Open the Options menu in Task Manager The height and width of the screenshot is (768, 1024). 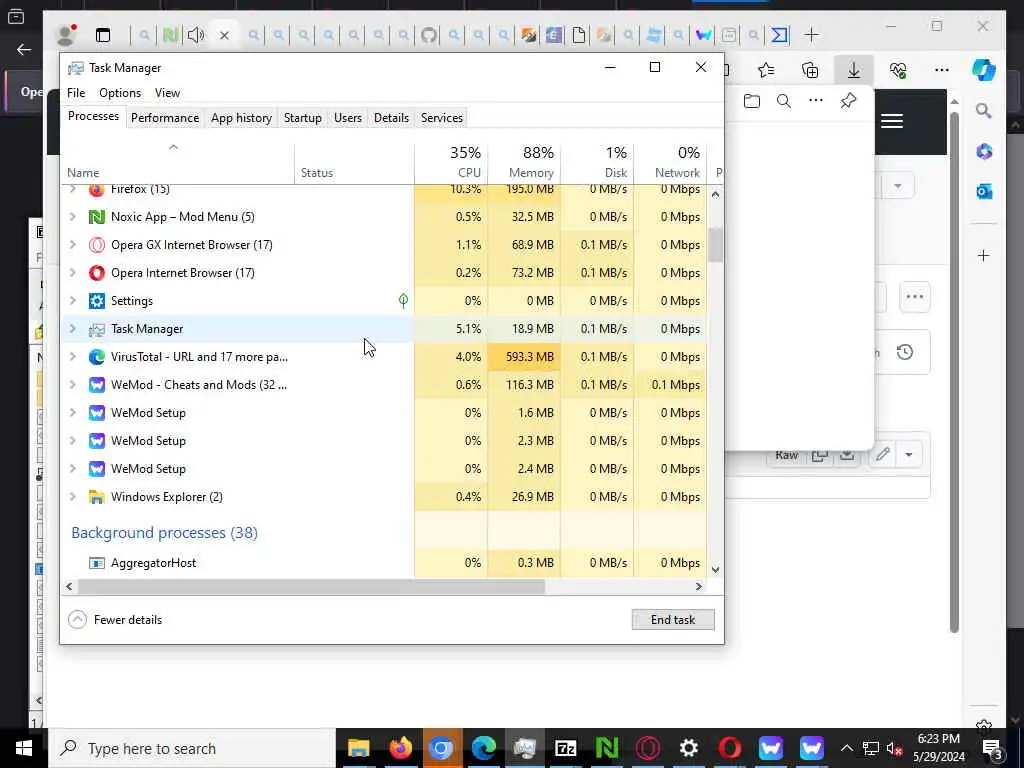pos(120,93)
